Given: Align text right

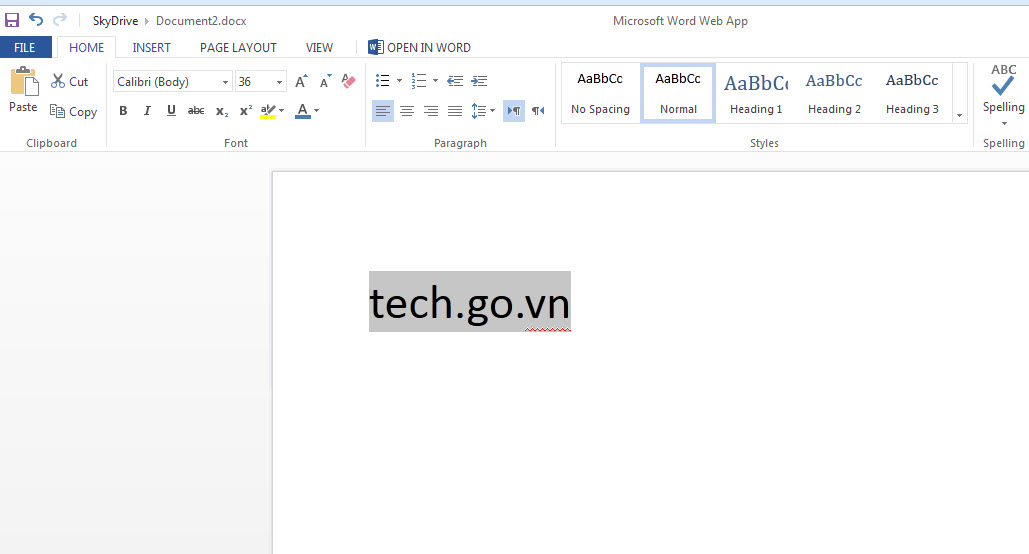Looking at the screenshot, I should click(430, 111).
